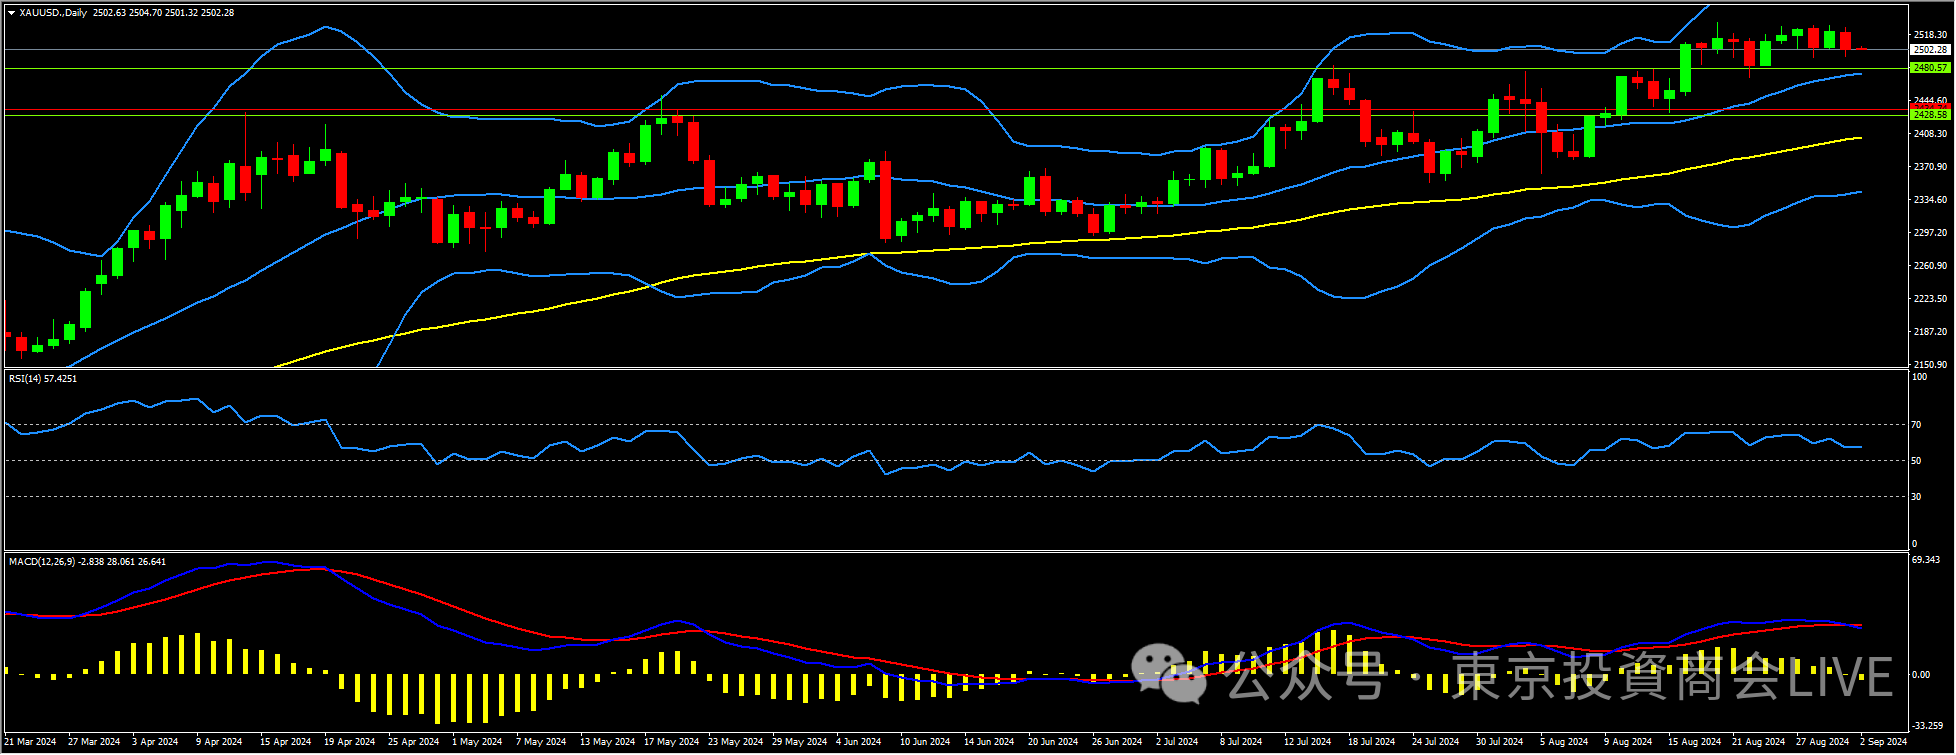
Task: Click the 26 Jun 2024 date label
Action: click(1117, 742)
